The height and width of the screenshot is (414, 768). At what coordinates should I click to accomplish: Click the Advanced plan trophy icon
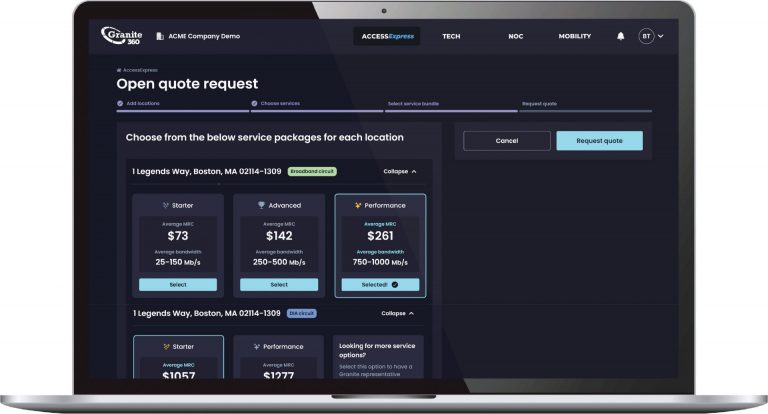(261, 205)
